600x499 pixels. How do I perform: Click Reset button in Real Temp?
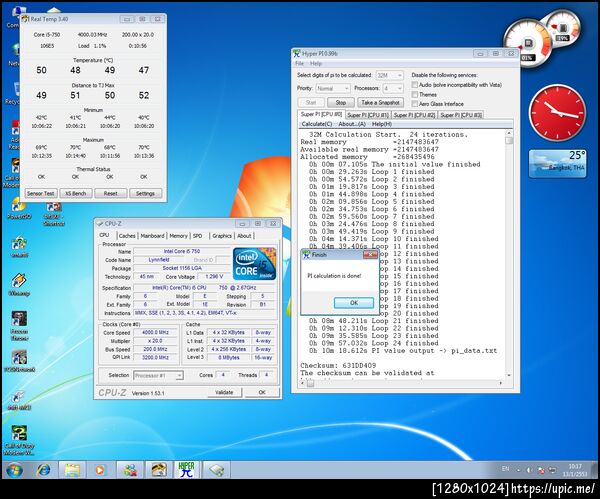click(111, 193)
